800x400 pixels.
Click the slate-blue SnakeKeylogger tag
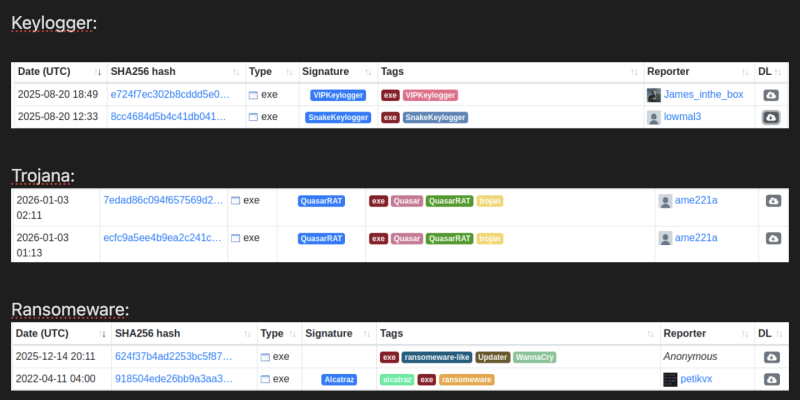click(x=435, y=117)
